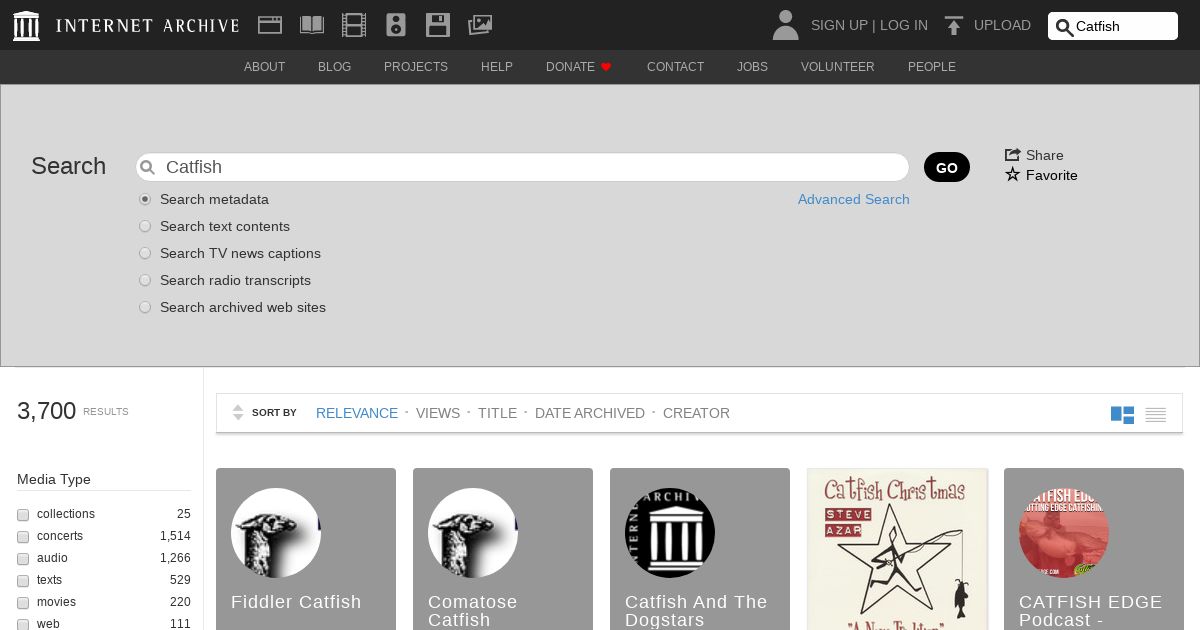Select Search radio transcripts option
This screenshot has height=630, width=1200.
coord(145,280)
